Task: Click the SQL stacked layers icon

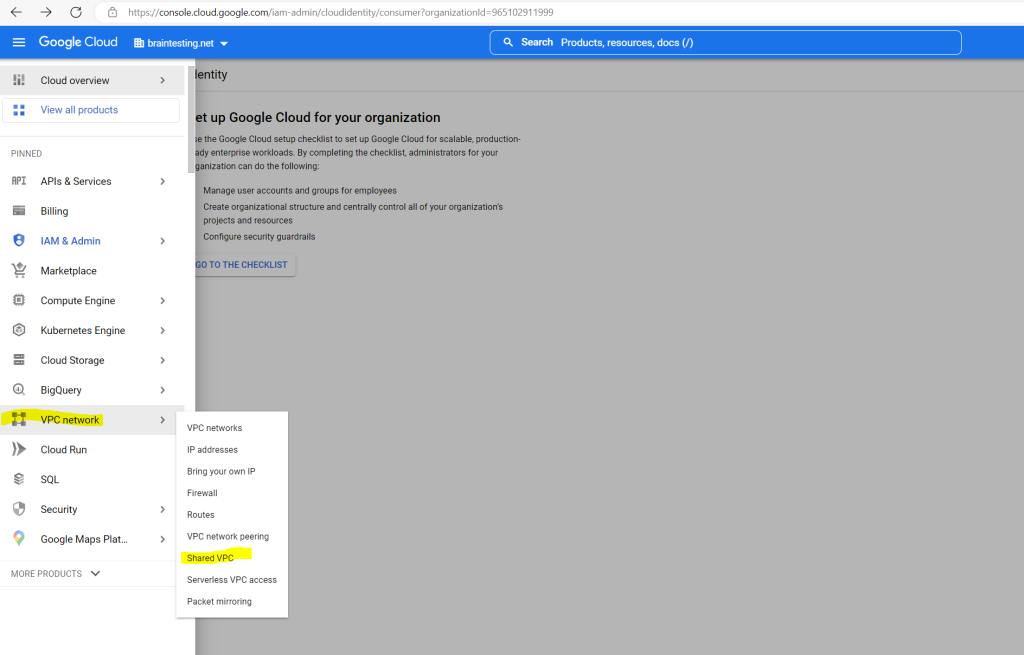Action: [x=19, y=479]
